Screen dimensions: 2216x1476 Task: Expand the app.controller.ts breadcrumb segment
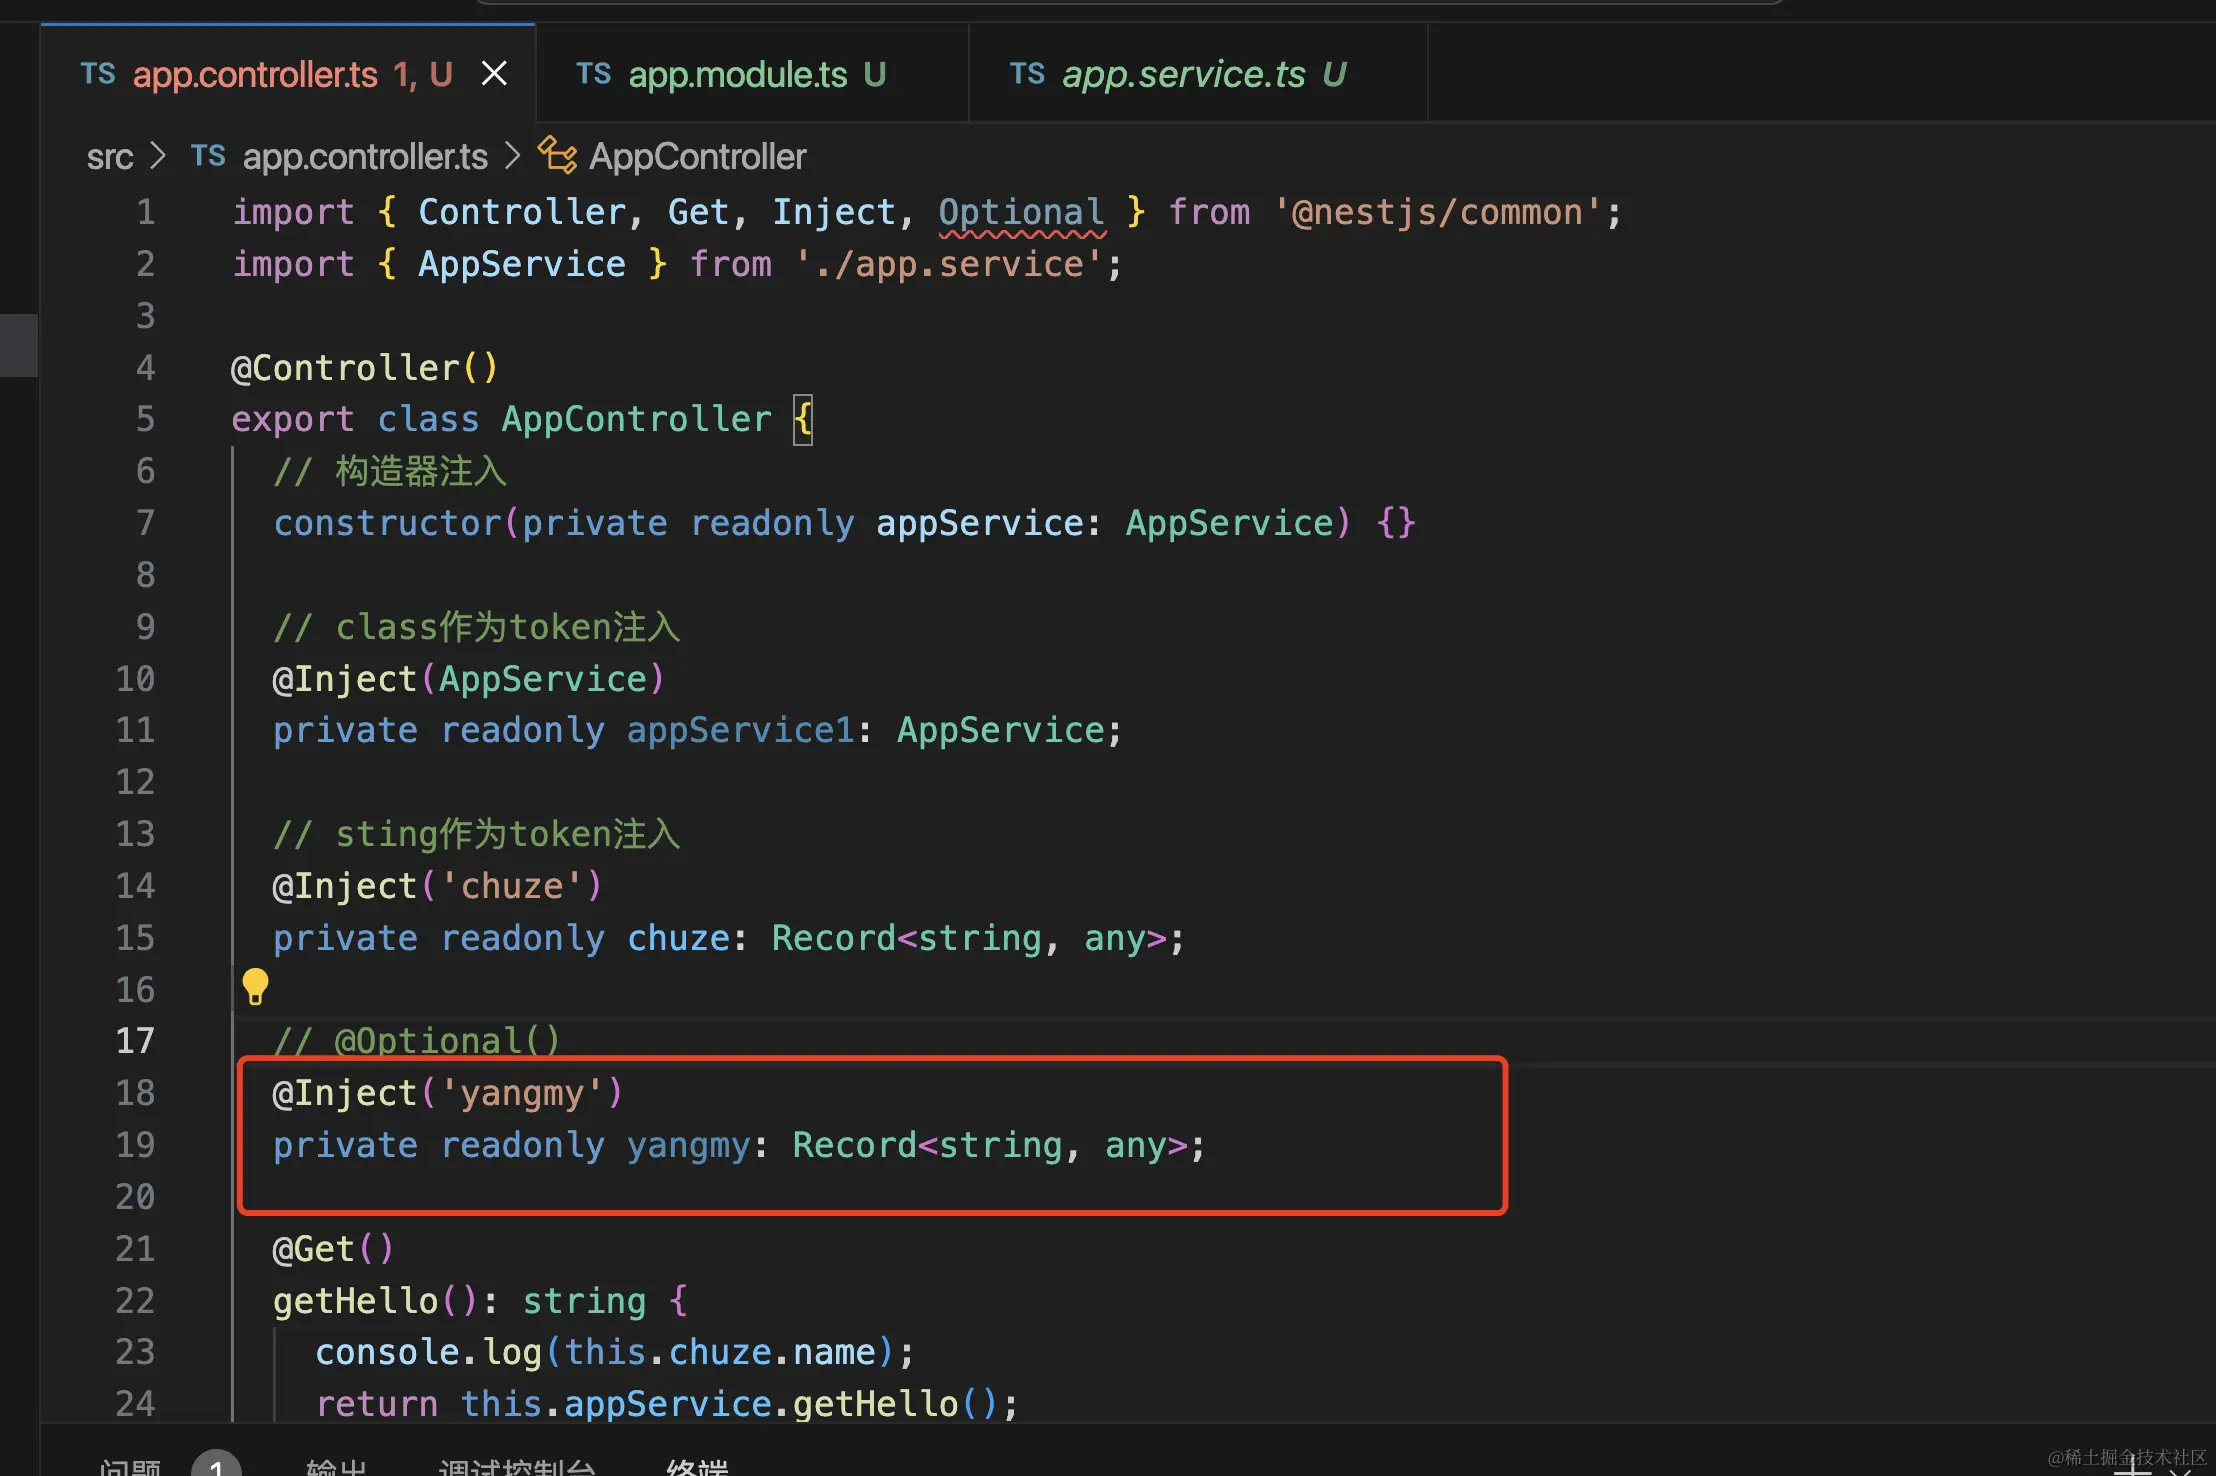(x=365, y=157)
